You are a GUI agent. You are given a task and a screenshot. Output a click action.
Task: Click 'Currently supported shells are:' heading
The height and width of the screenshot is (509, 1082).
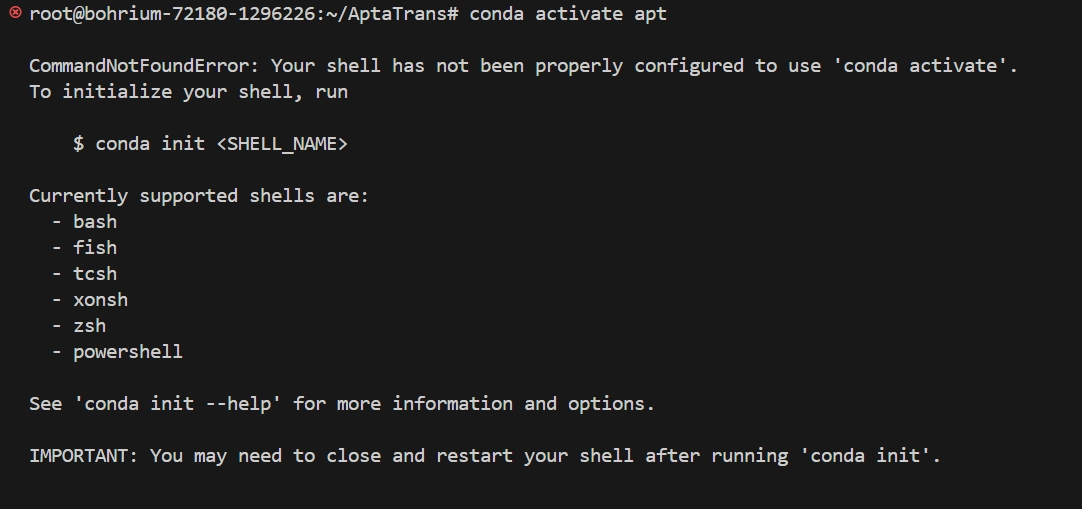199,196
